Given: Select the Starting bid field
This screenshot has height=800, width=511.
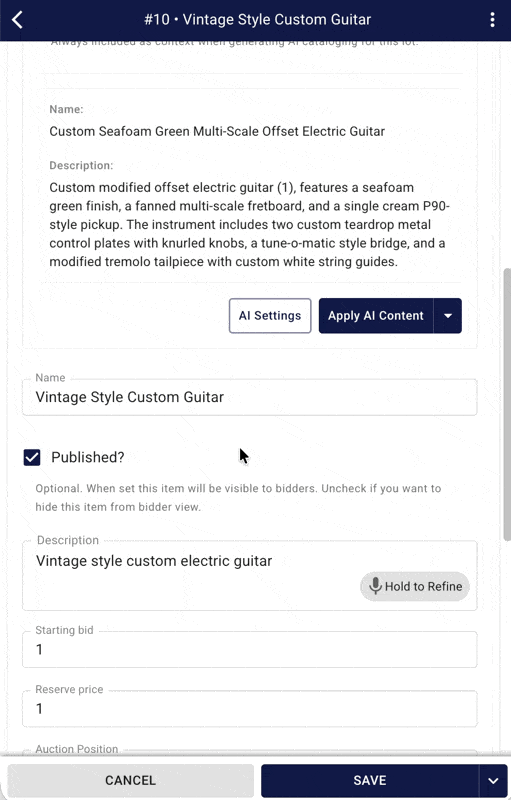Looking at the screenshot, I should [x=250, y=649].
